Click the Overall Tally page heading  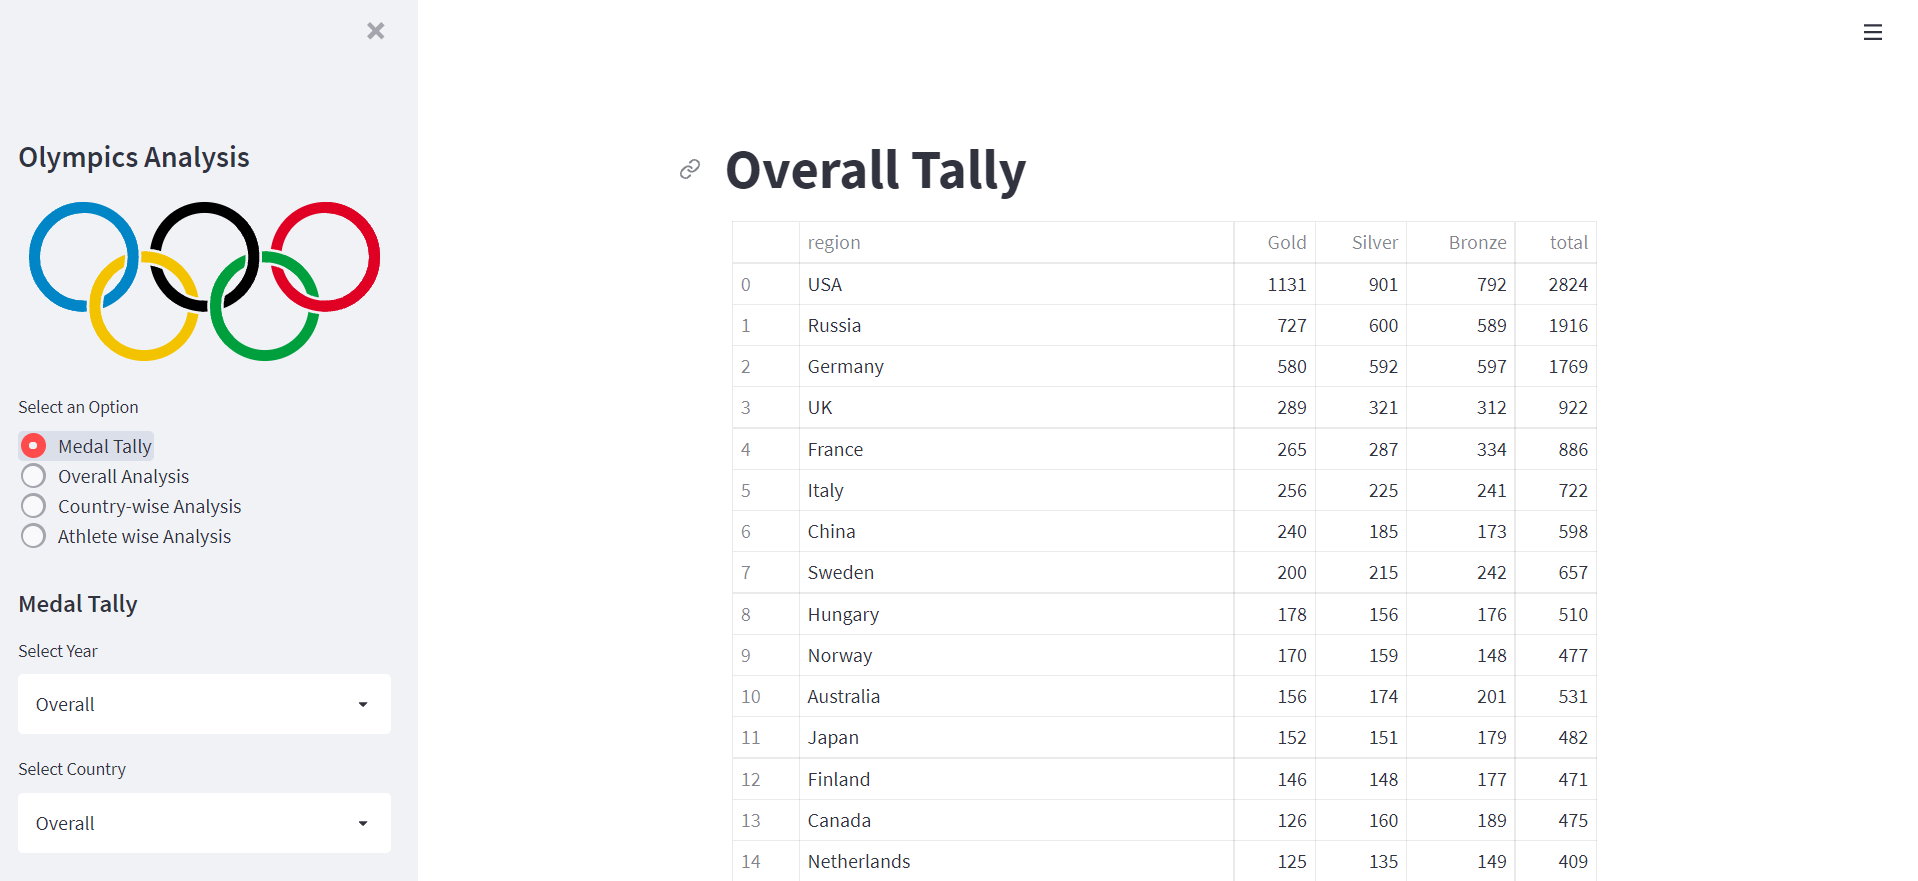[875, 170]
